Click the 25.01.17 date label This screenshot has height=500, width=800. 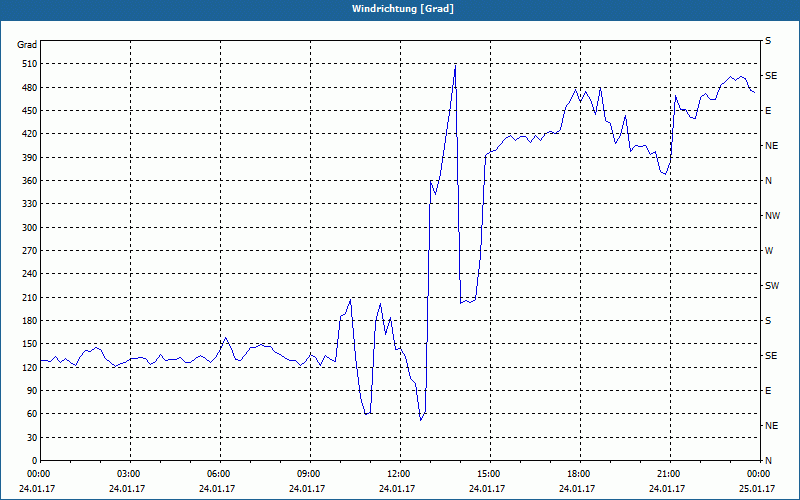click(x=757, y=488)
